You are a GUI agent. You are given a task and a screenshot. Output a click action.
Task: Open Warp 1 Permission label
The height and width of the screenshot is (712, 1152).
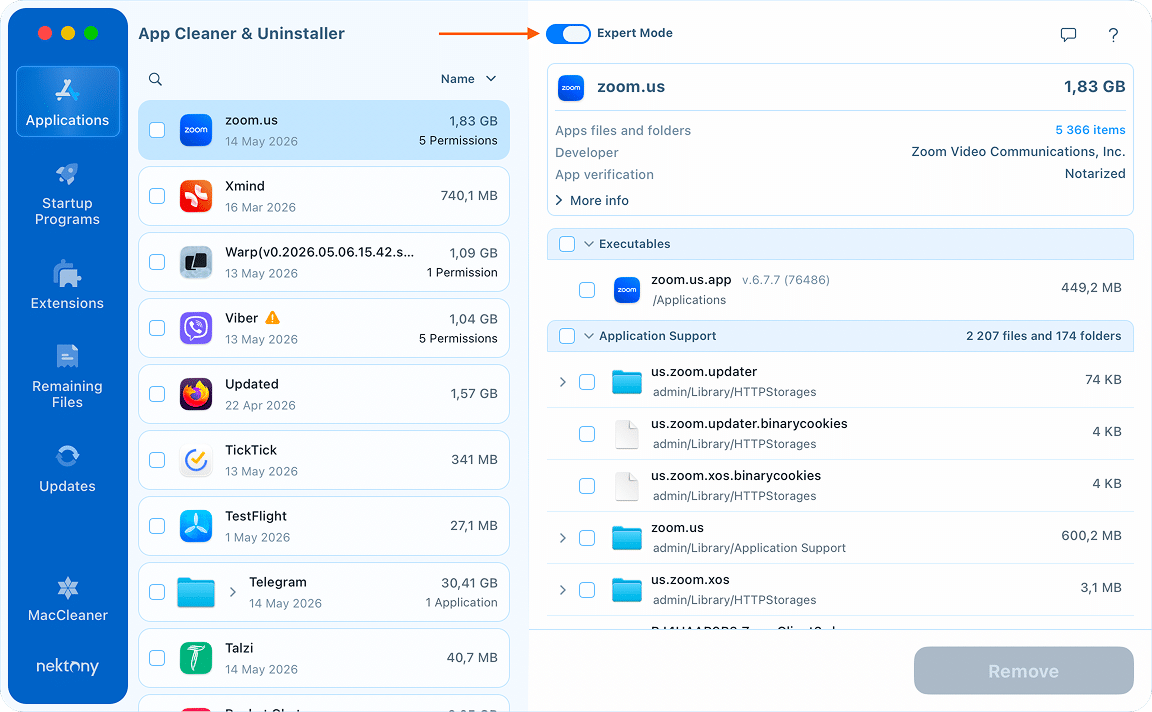462,273
